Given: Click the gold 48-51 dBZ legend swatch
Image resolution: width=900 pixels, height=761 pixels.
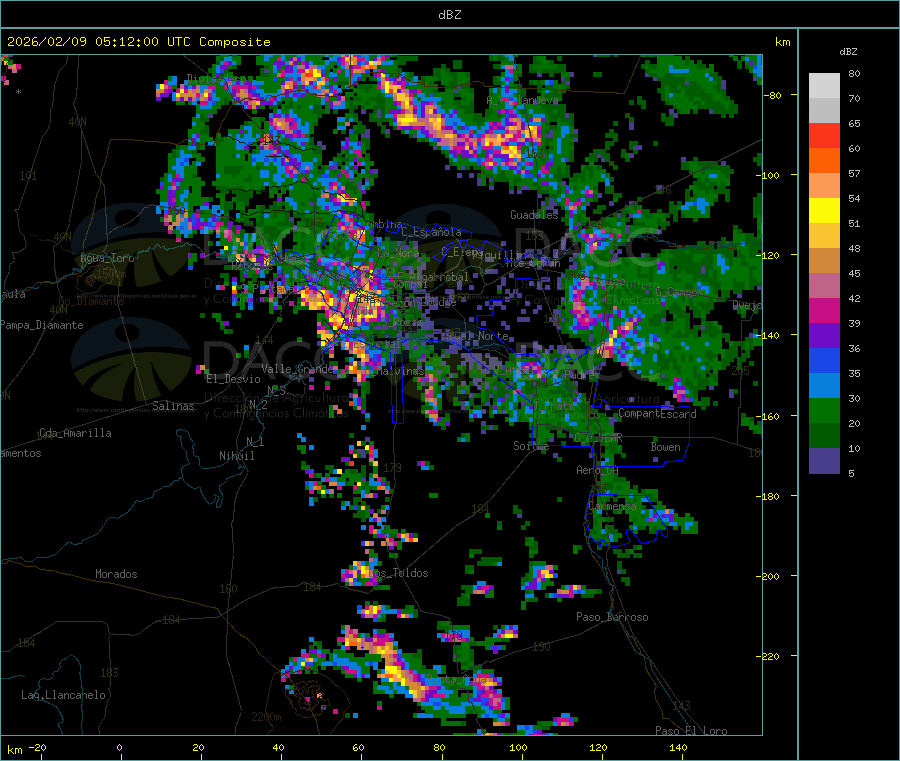Looking at the screenshot, I should click(x=824, y=235).
